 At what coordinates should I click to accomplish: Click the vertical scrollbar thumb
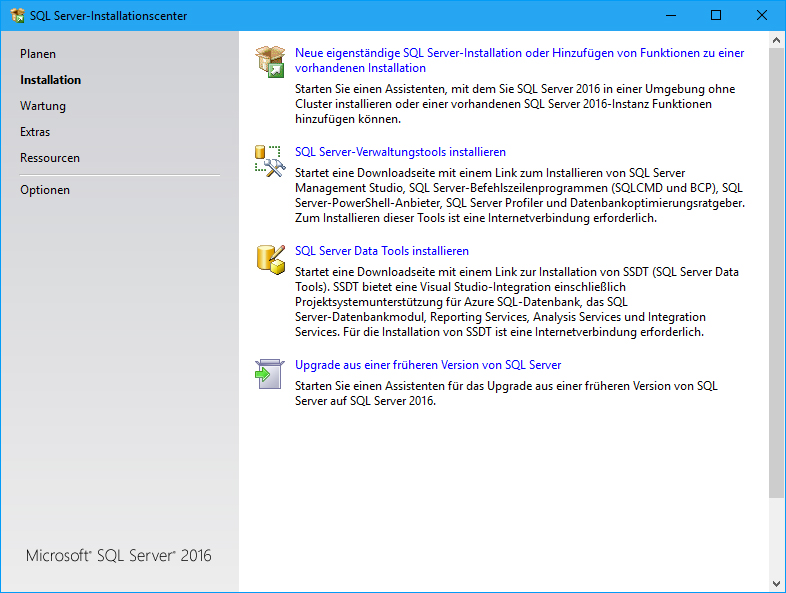(776, 272)
